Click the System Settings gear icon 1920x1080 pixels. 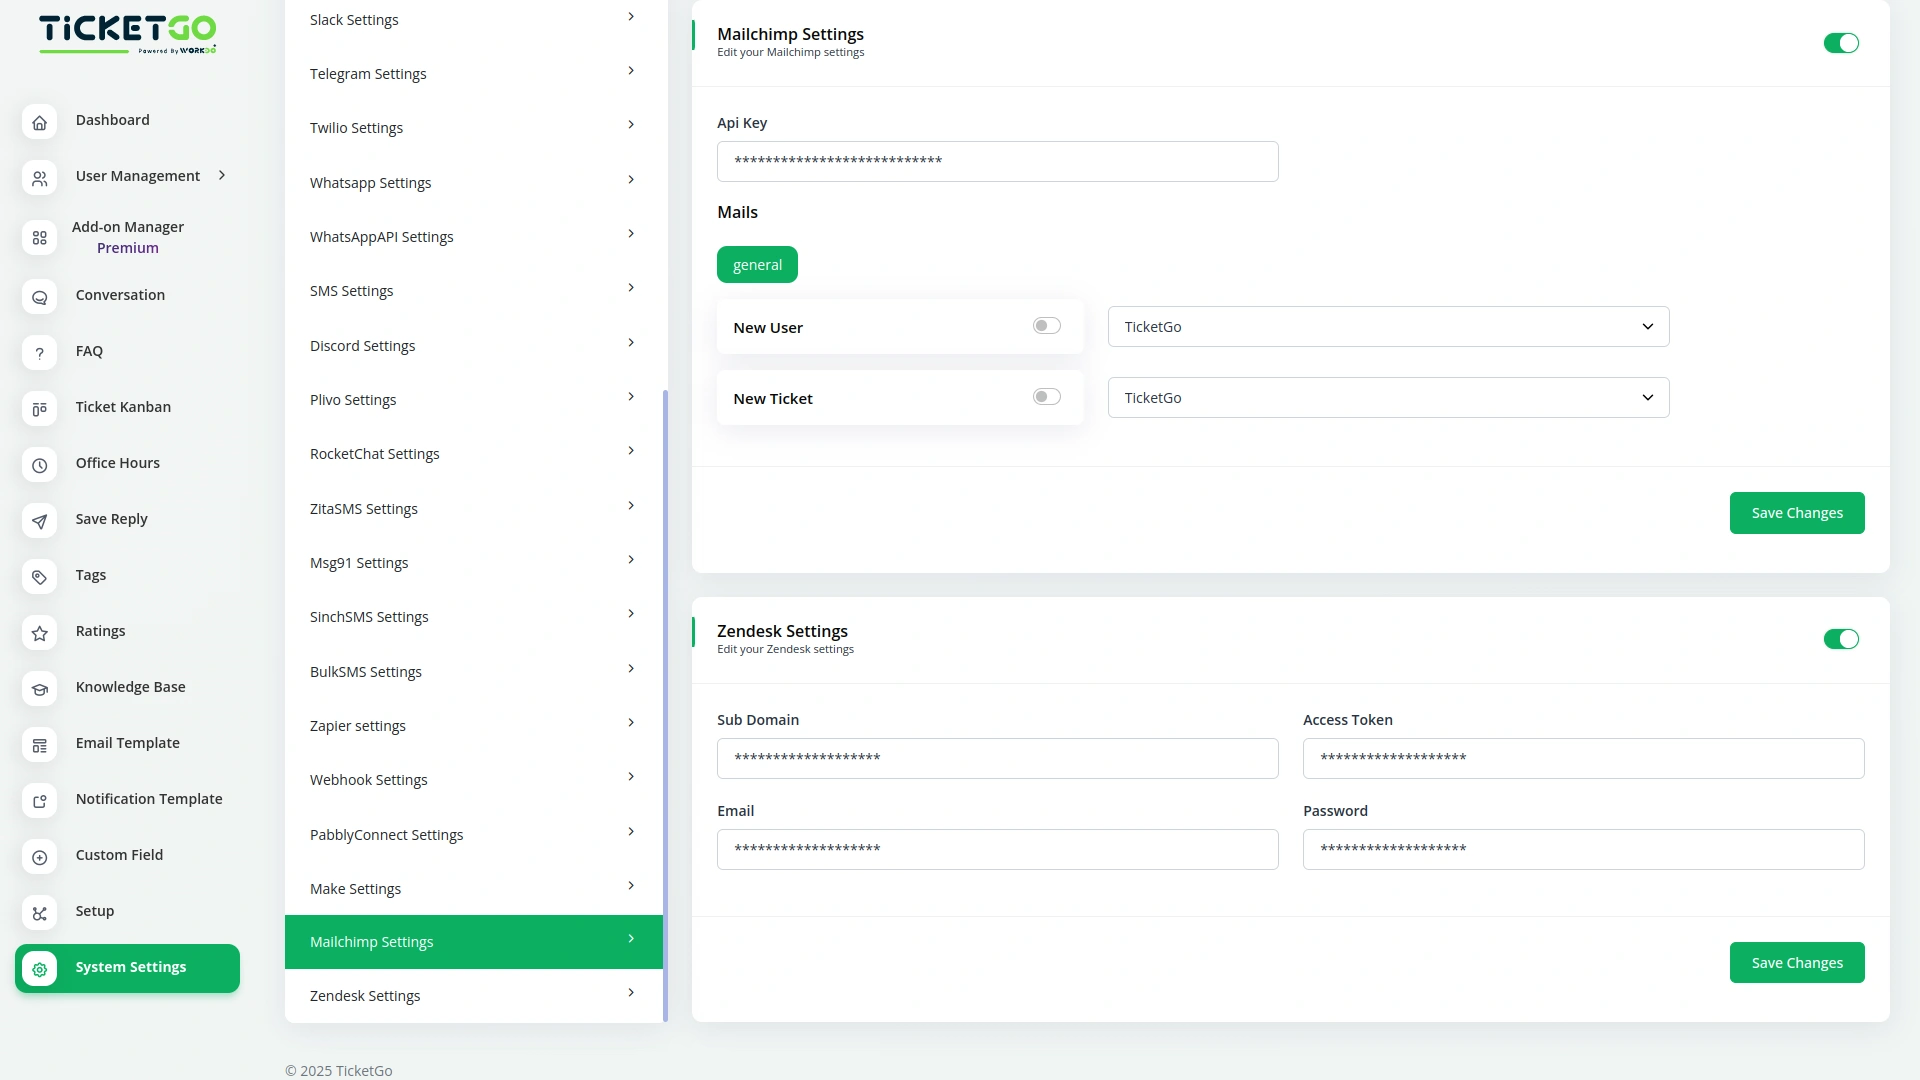(39, 970)
